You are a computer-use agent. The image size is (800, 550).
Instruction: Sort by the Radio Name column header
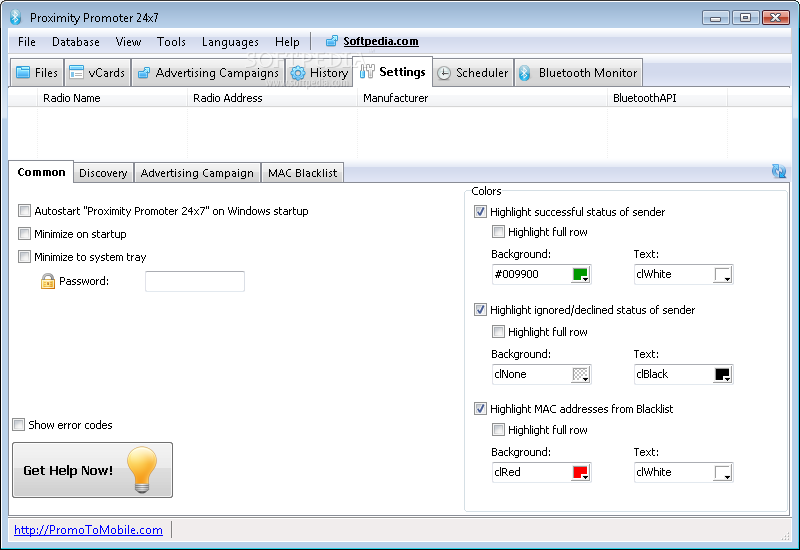click(112, 98)
